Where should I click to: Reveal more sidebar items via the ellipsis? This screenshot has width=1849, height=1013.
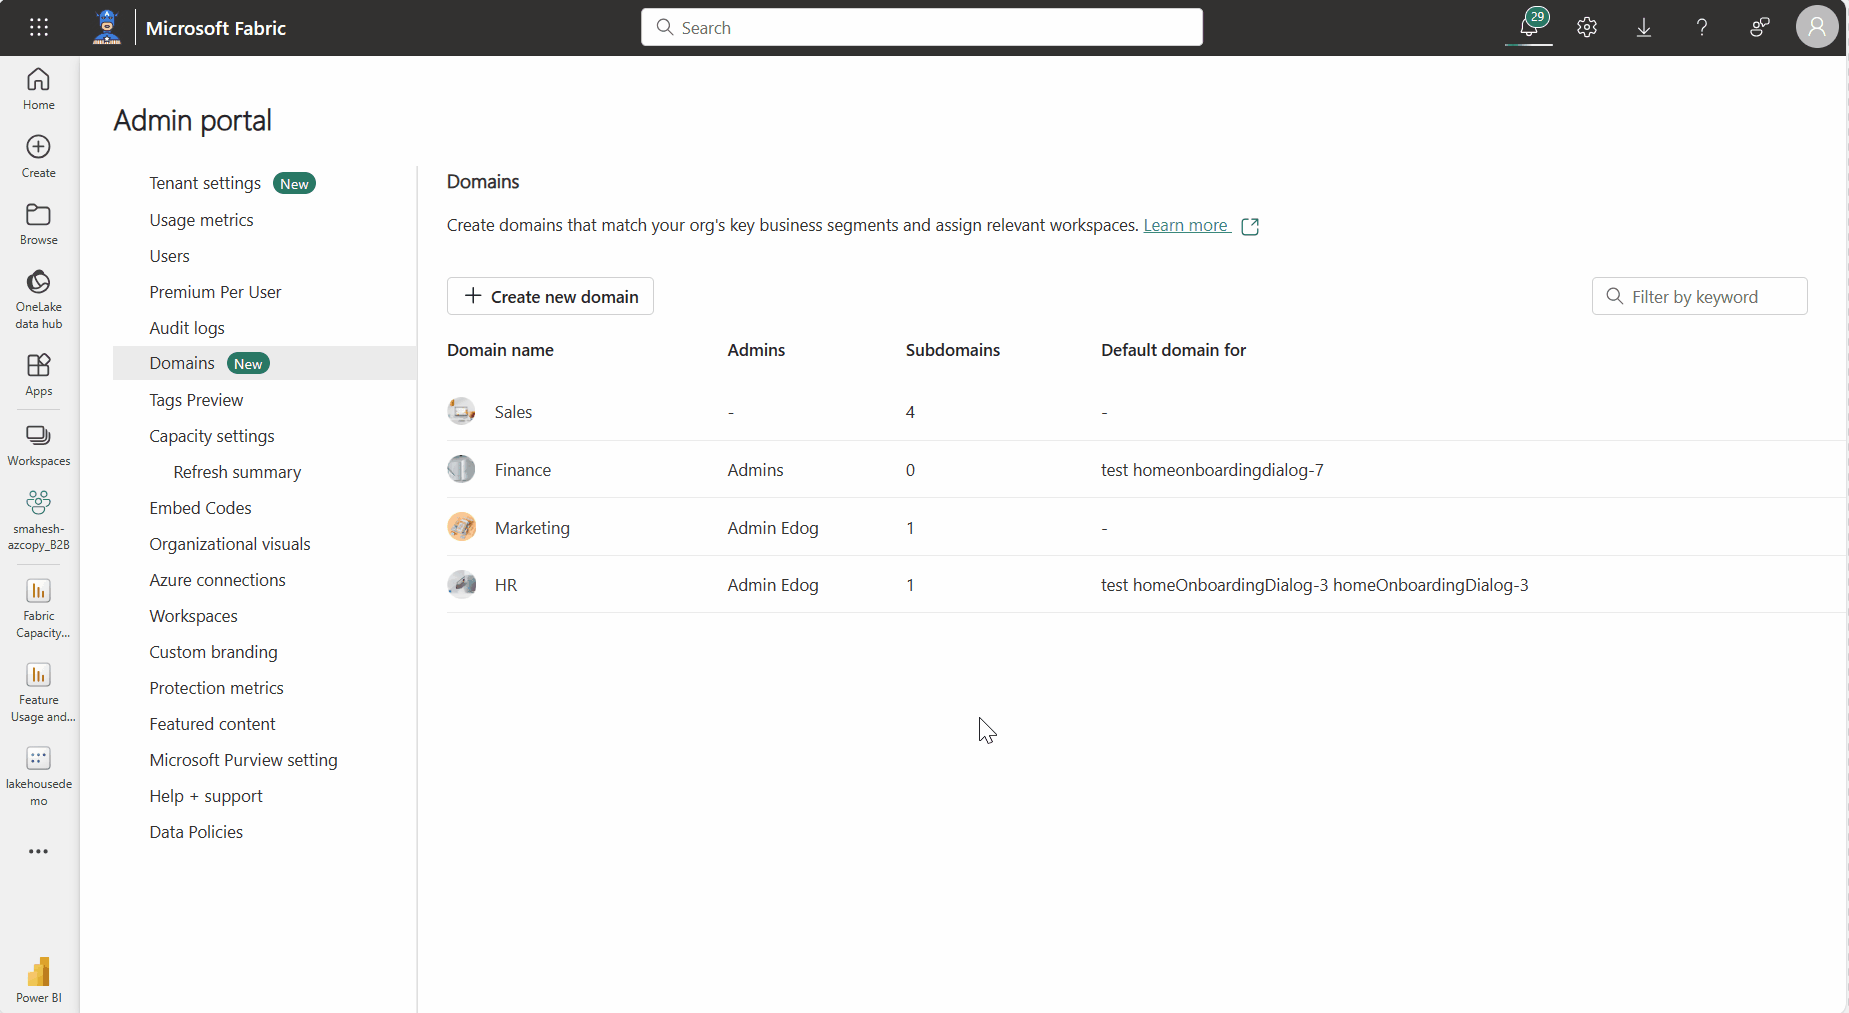click(x=38, y=851)
